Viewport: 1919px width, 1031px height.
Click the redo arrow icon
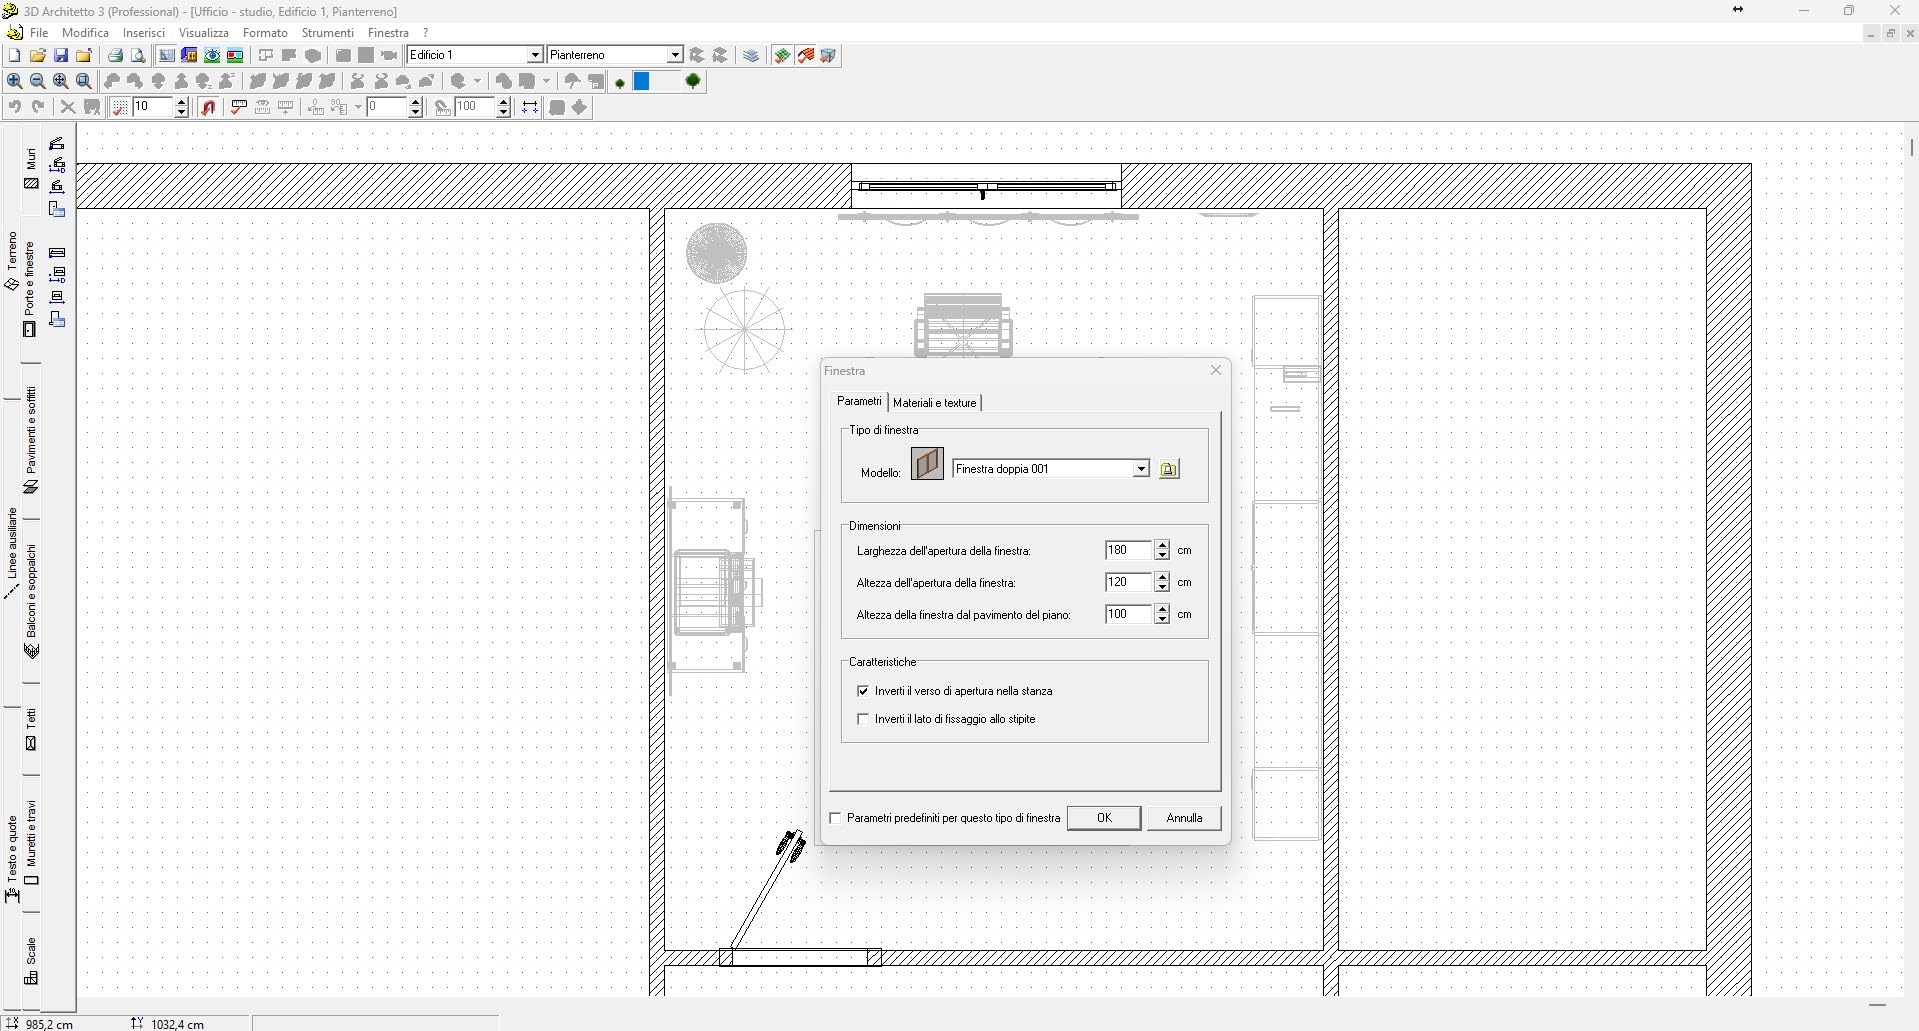pos(38,108)
